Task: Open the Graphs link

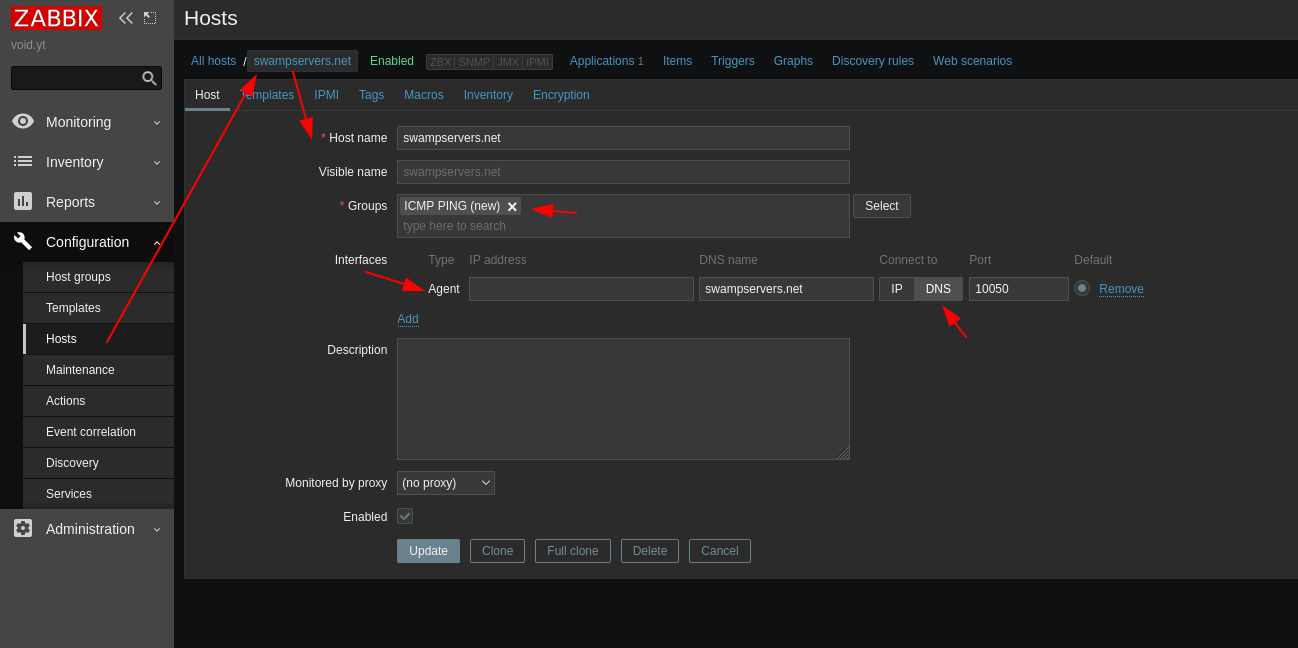Action: click(x=793, y=61)
